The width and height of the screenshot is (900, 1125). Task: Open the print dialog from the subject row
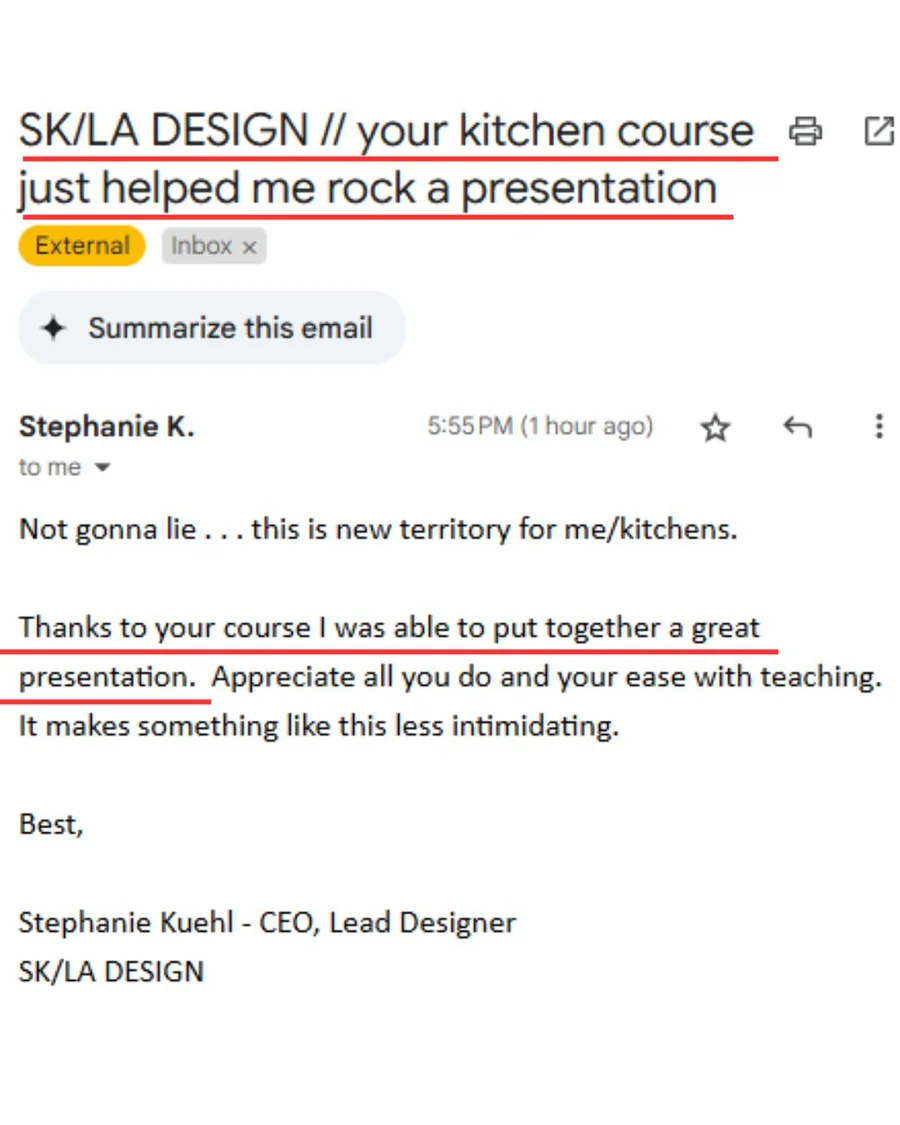[806, 130]
